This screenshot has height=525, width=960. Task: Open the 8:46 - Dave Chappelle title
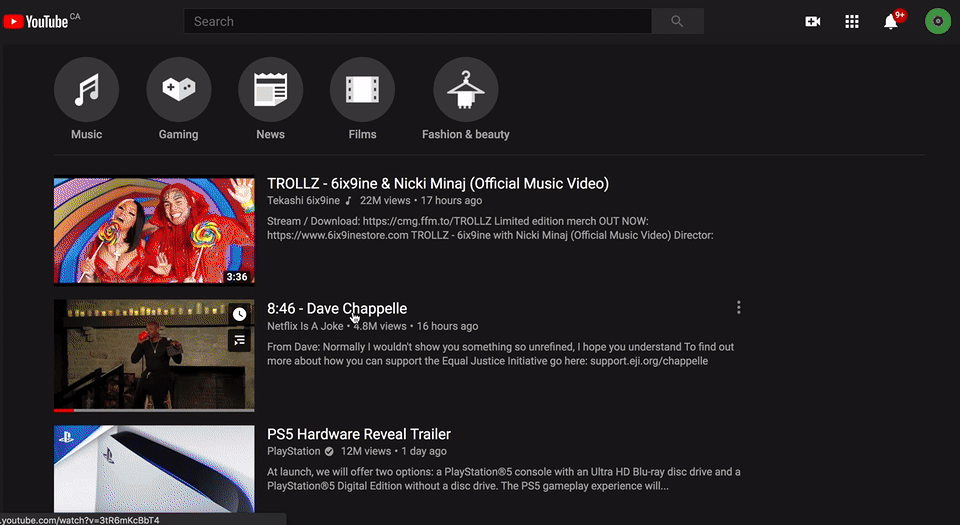(x=337, y=308)
